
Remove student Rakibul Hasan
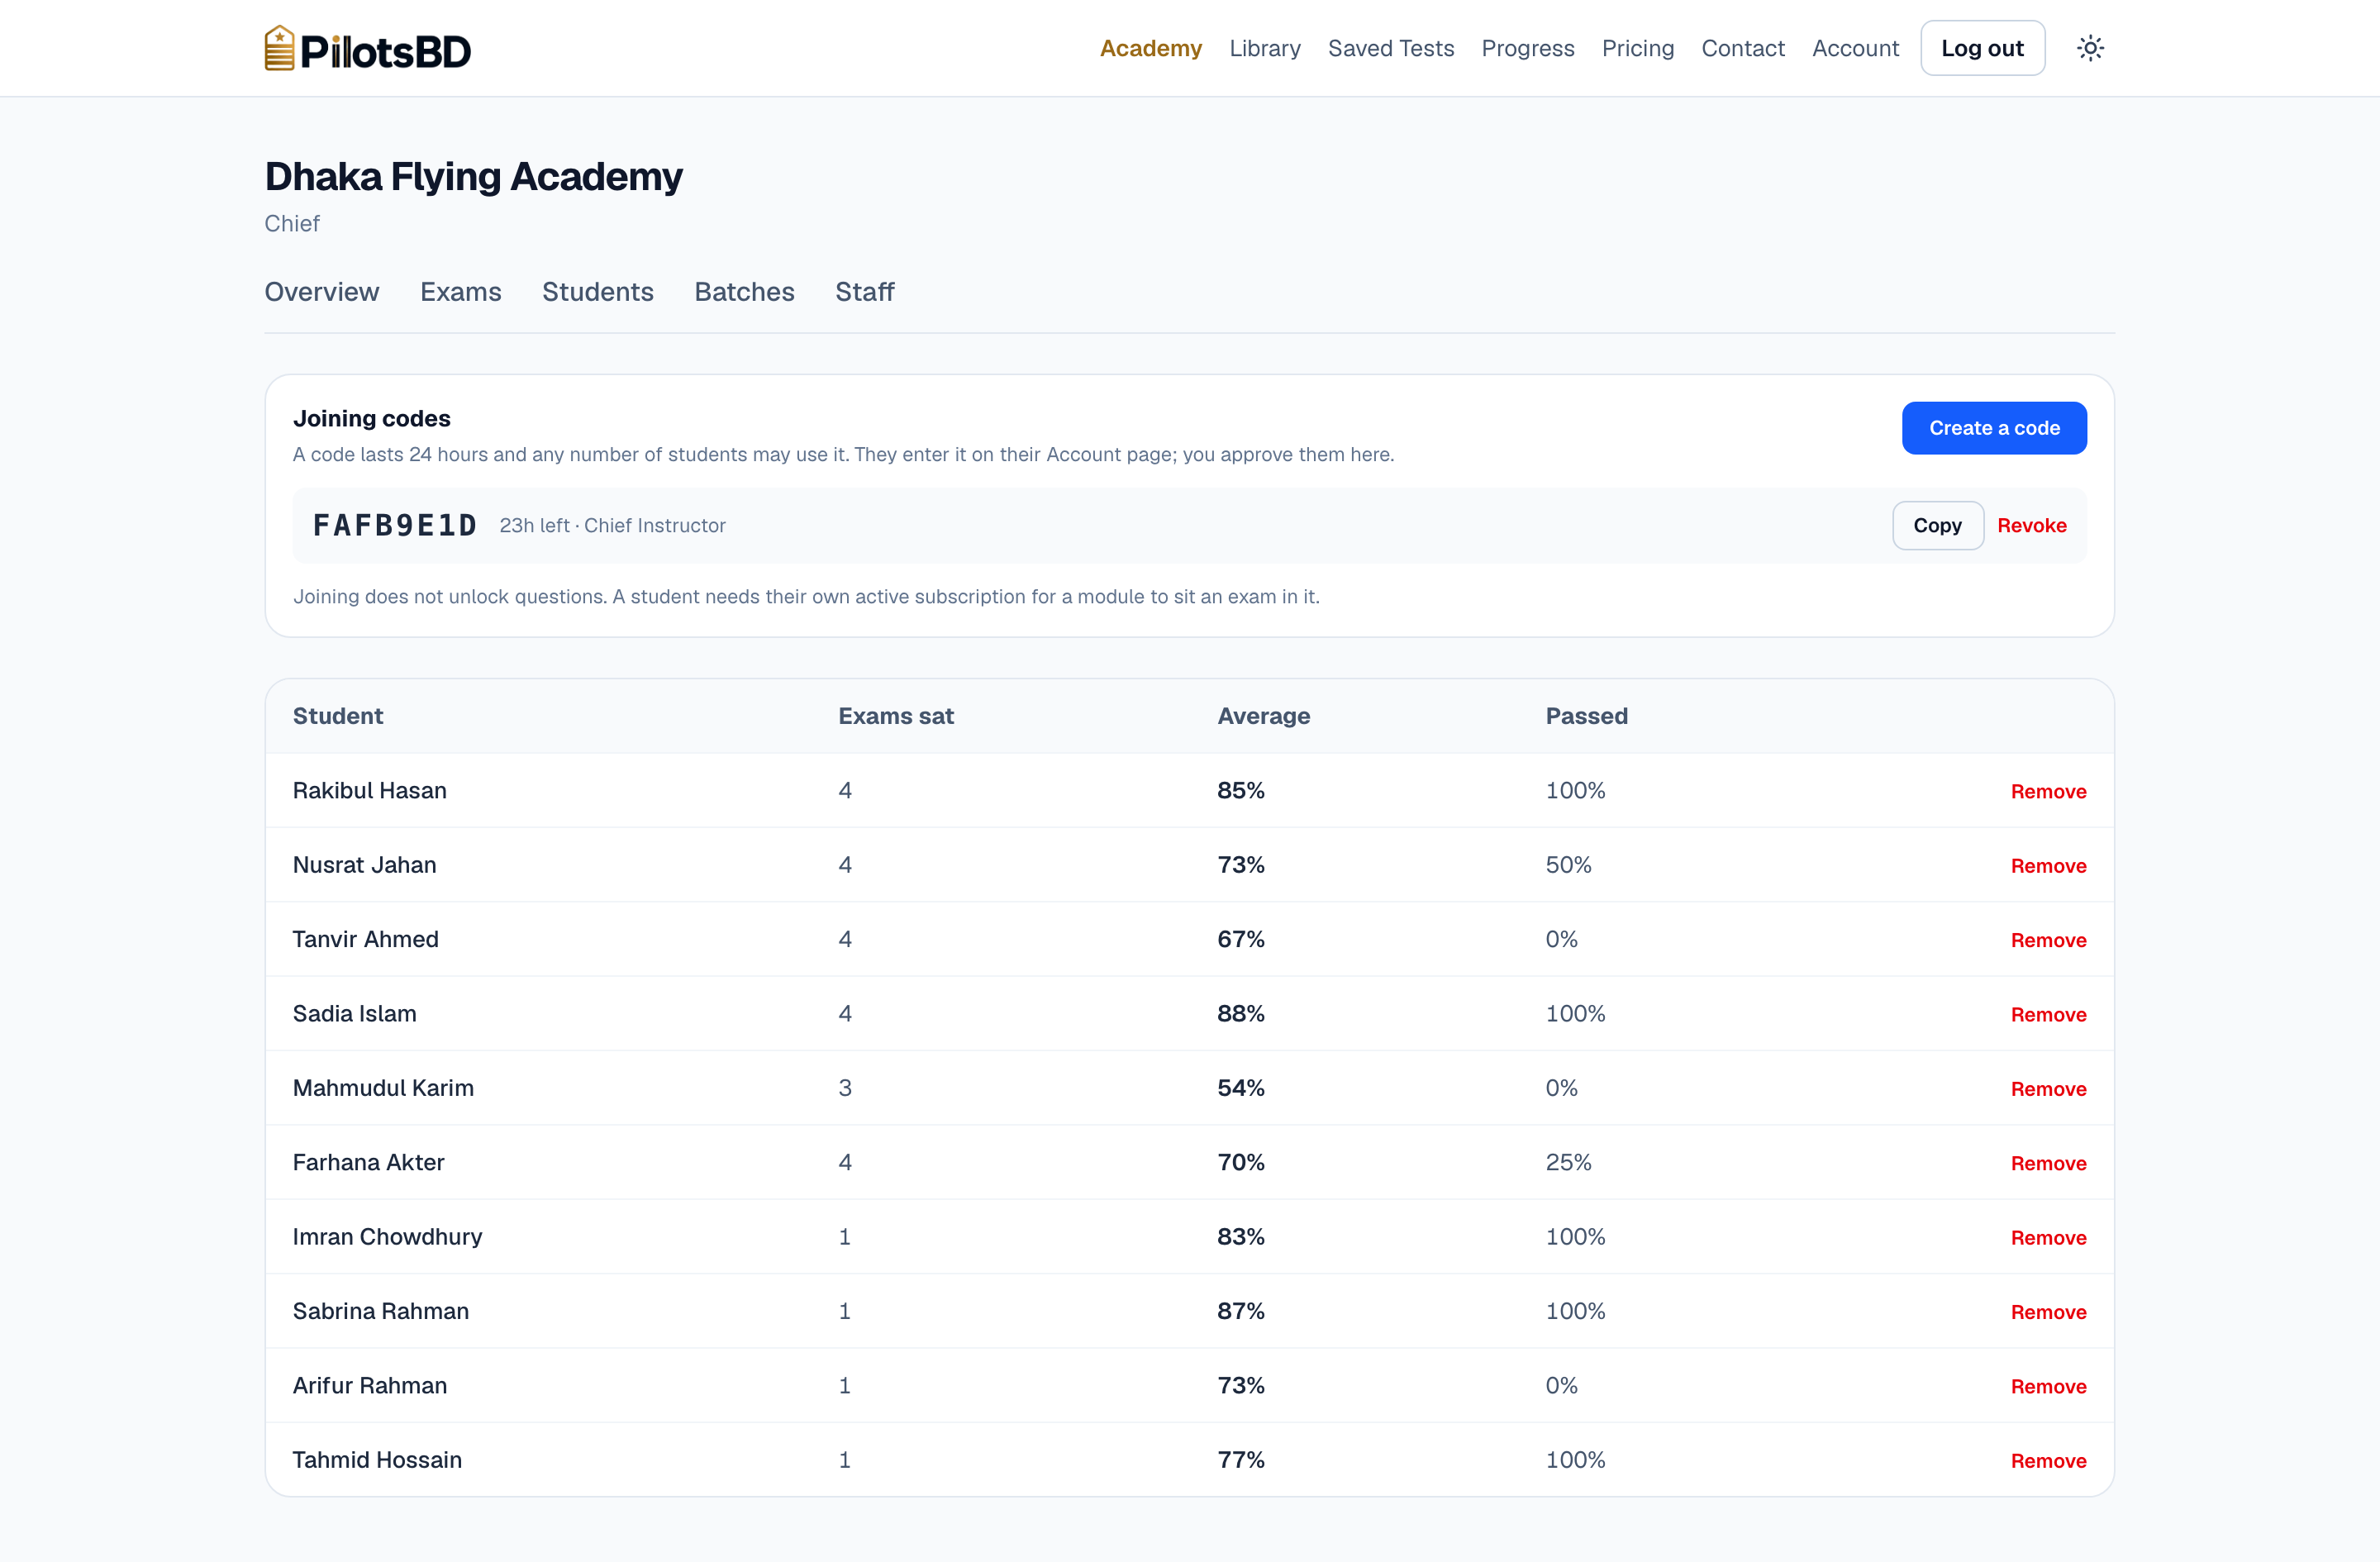coord(2048,791)
